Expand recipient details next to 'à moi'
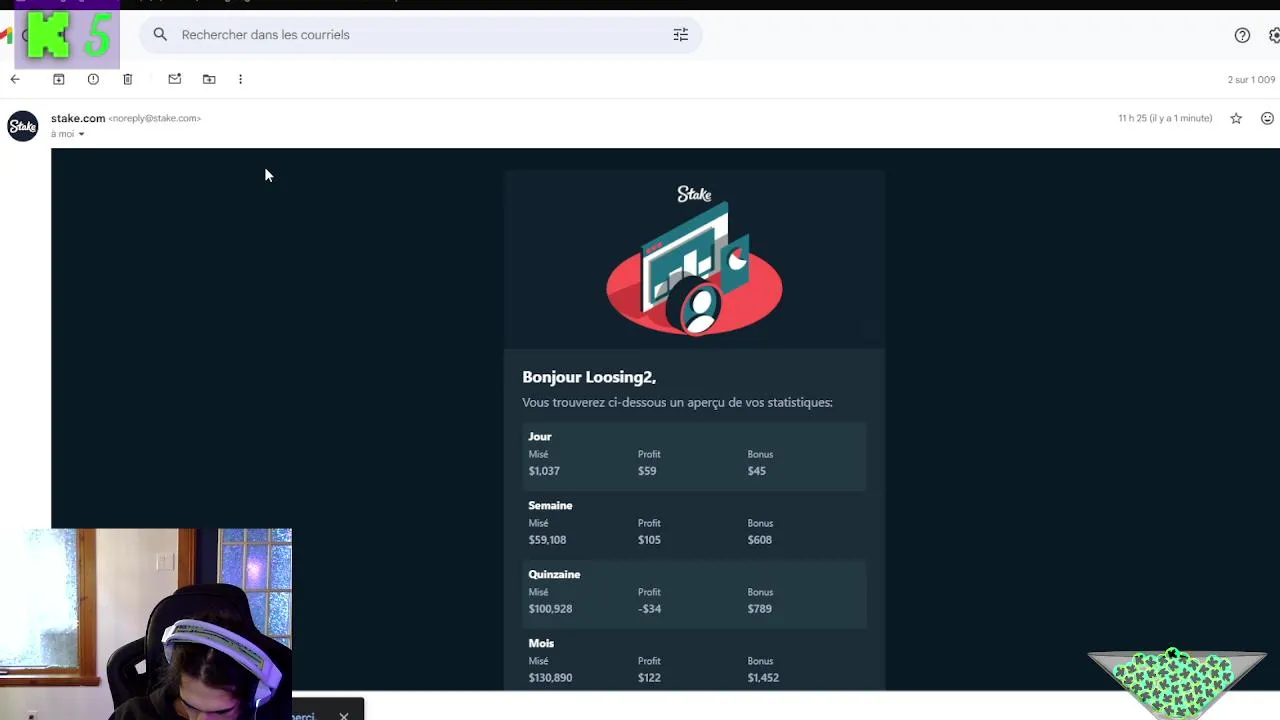The width and height of the screenshot is (1280, 720). point(81,134)
